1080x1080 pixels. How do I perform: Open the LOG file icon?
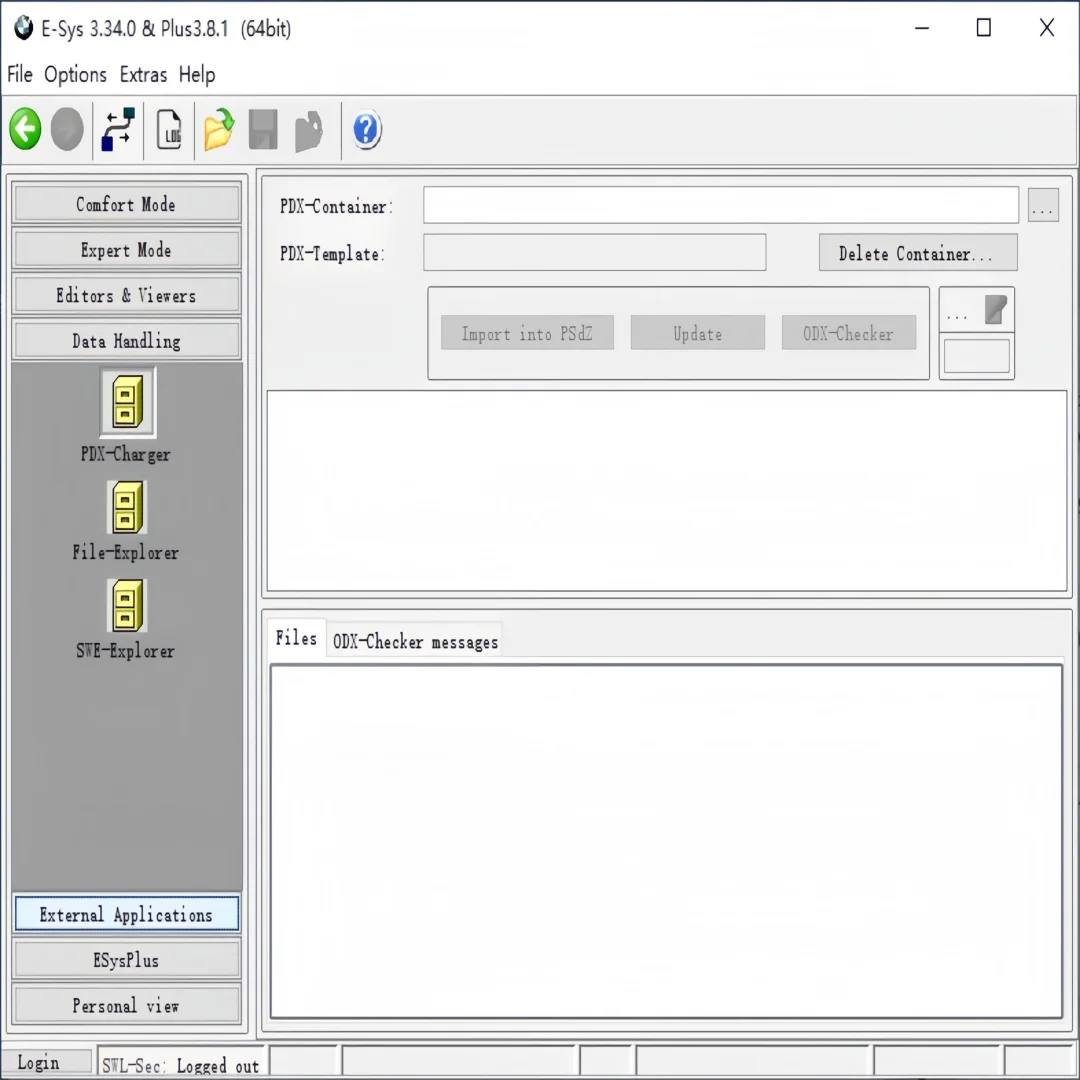click(x=169, y=129)
